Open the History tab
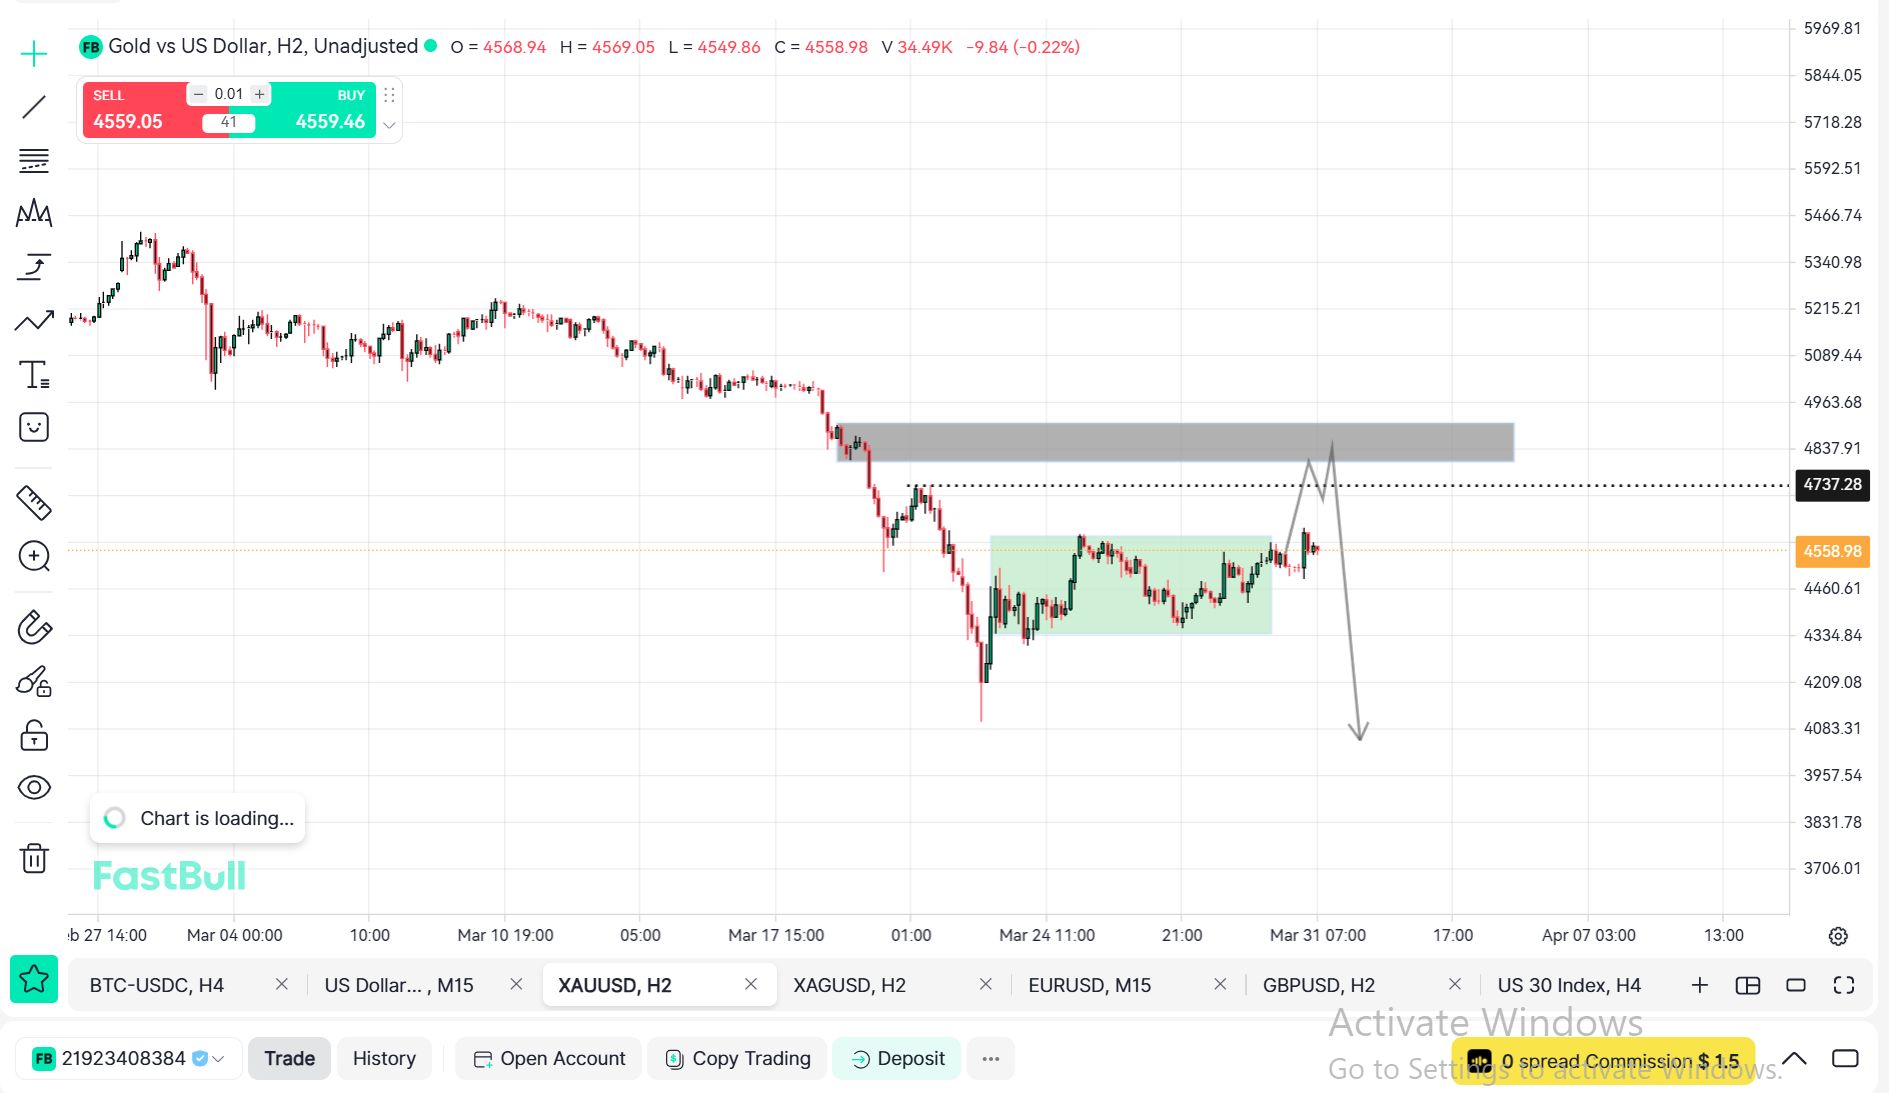The width and height of the screenshot is (1889, 1093). (384, 1059)
